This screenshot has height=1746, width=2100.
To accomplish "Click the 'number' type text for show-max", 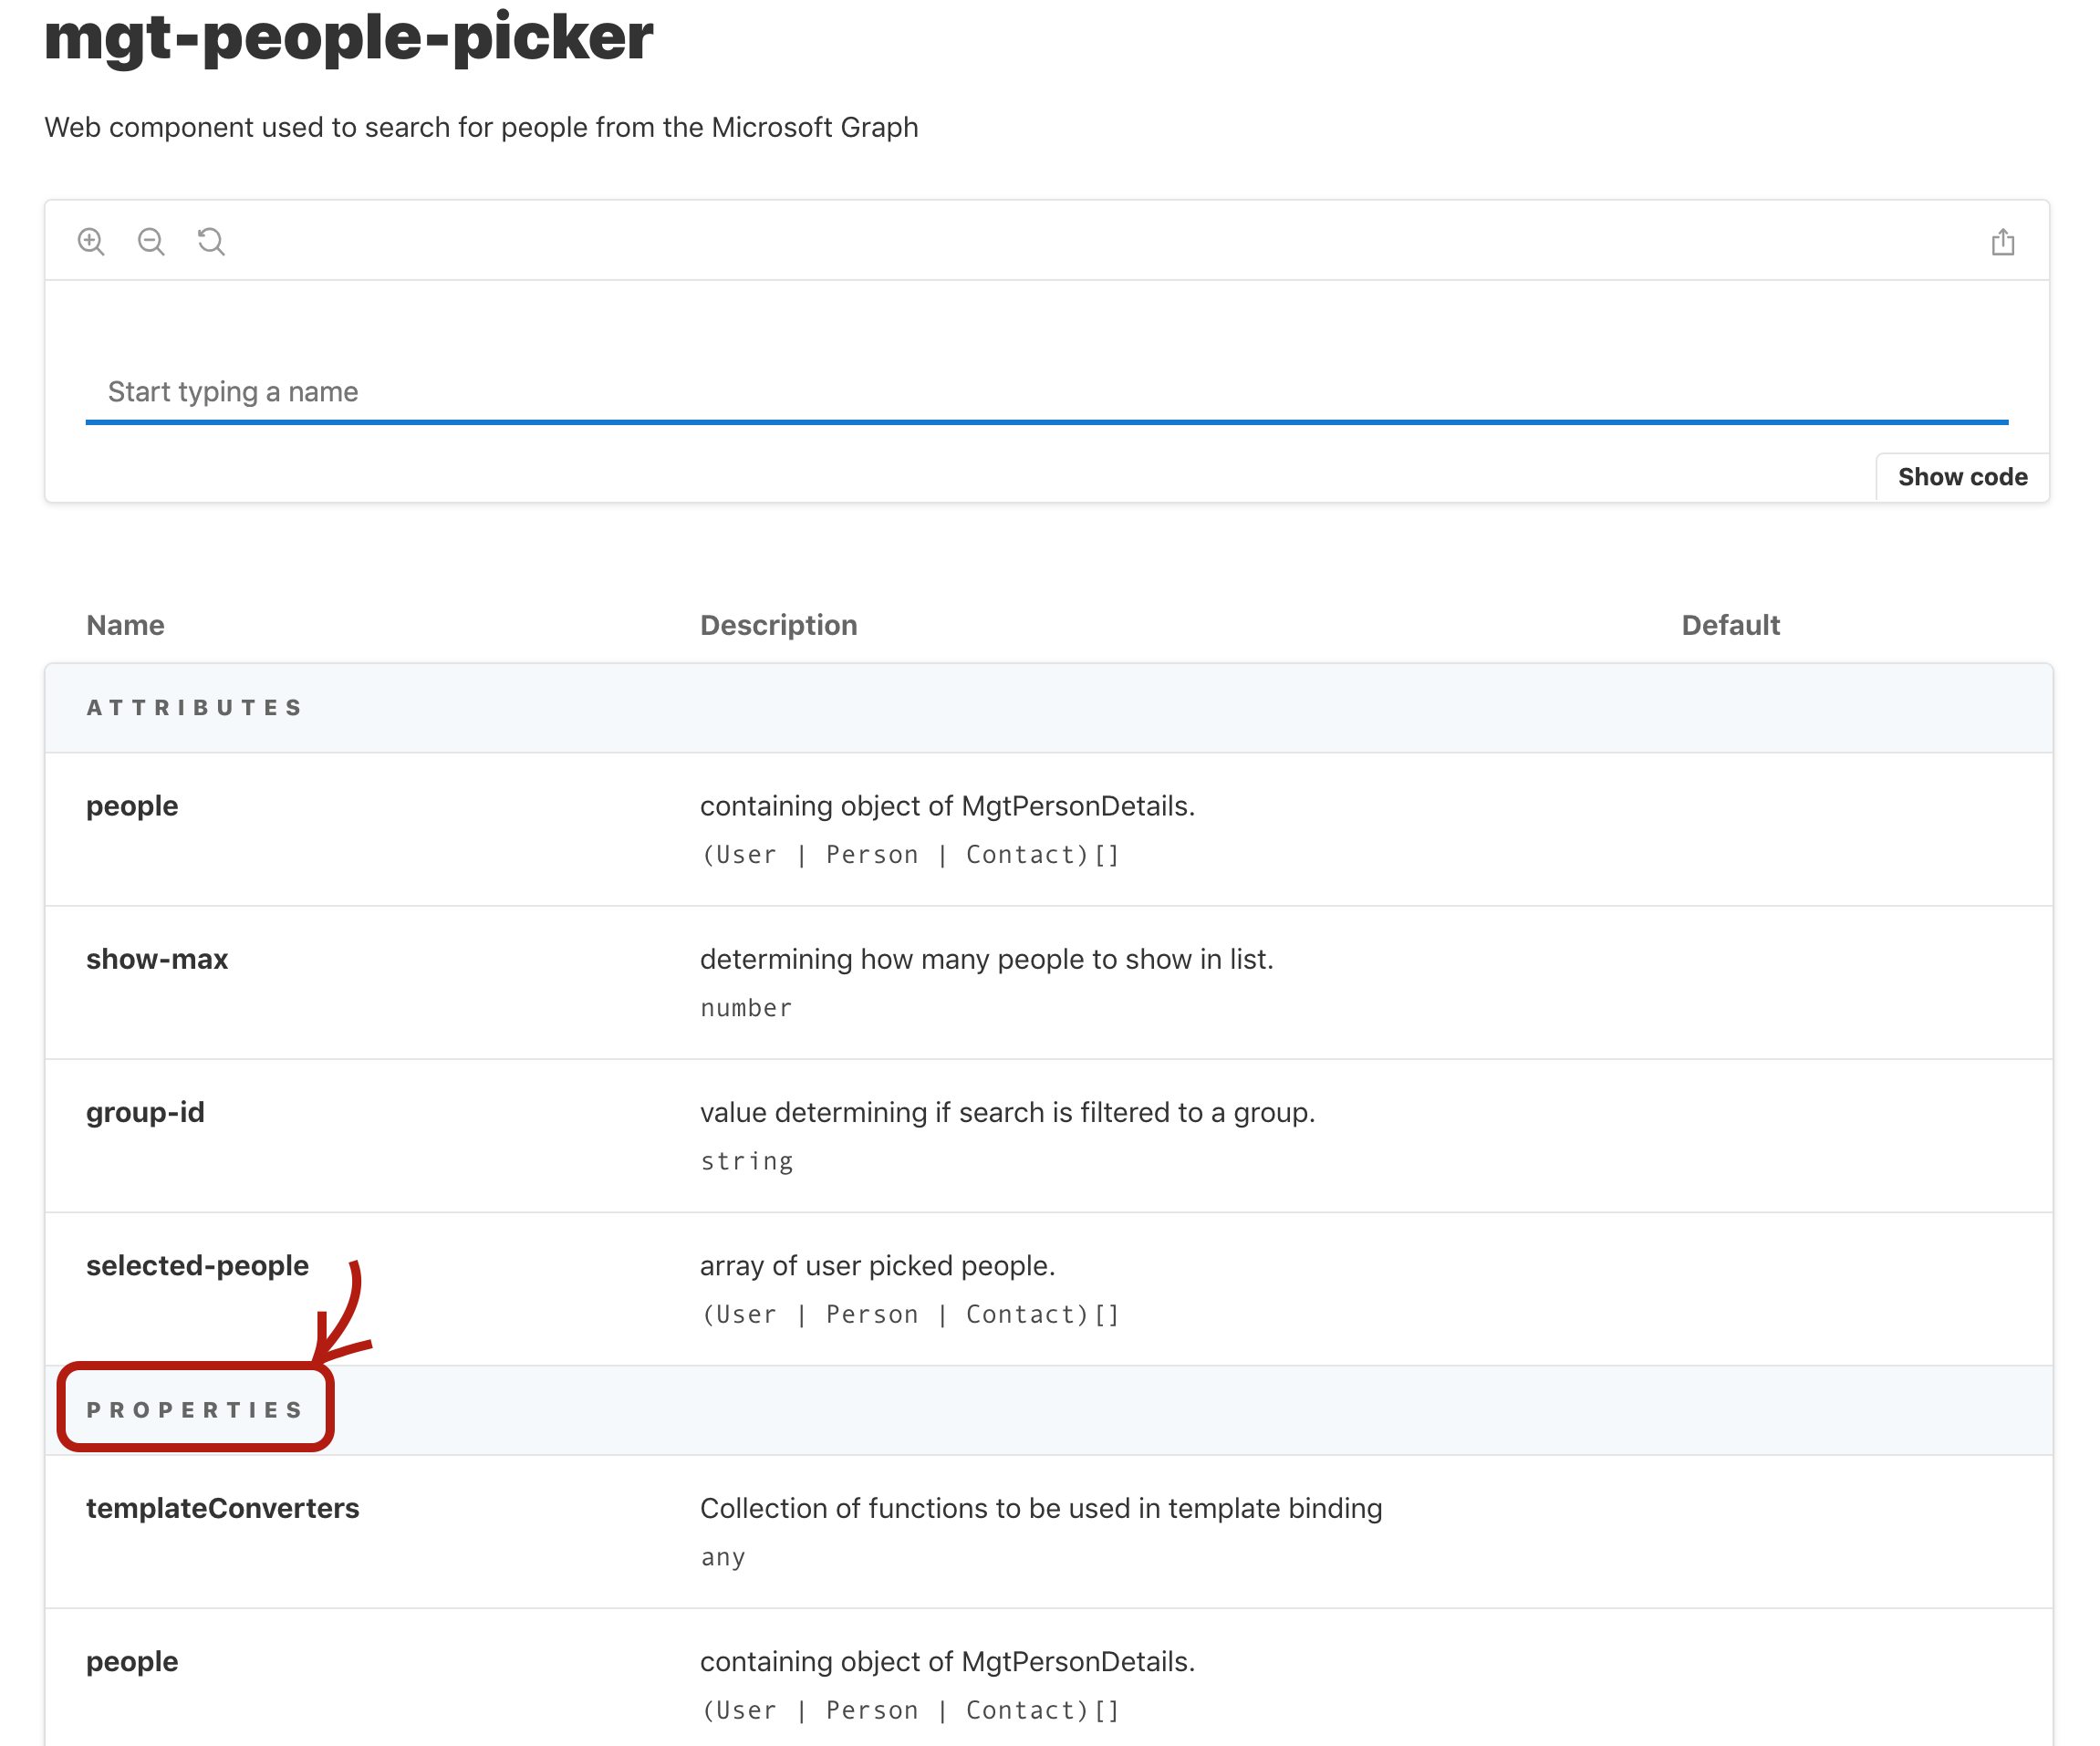I will pyautogui.click(x=746, y=1008).
